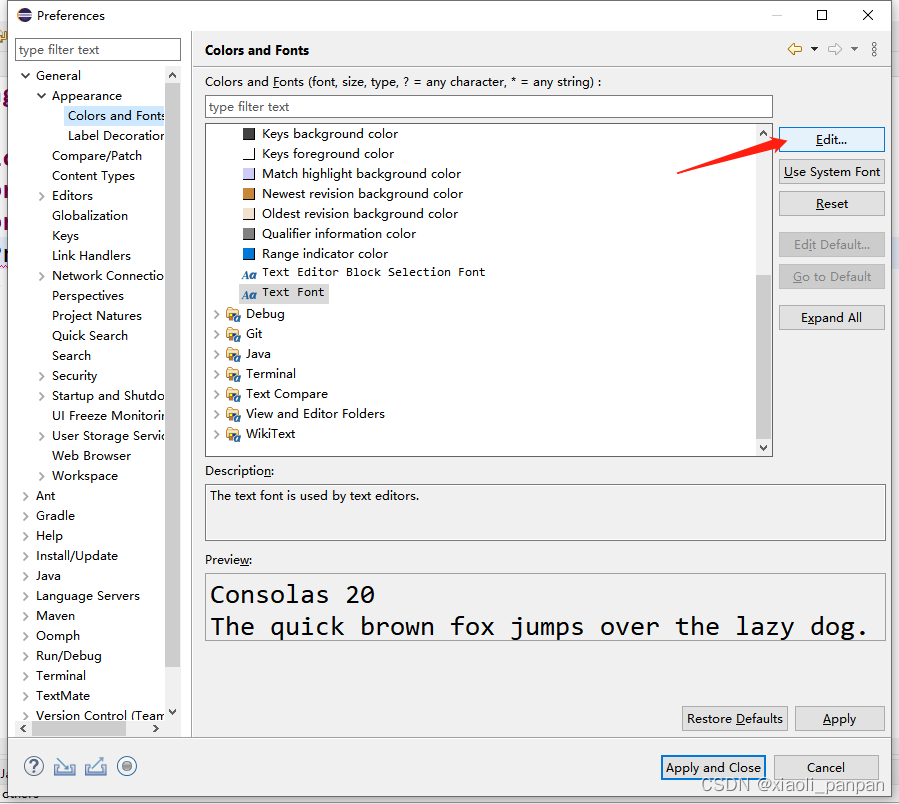The image size is (899, 804).
Task: Select Label Decorations tree item
Action: coord(115,136)
